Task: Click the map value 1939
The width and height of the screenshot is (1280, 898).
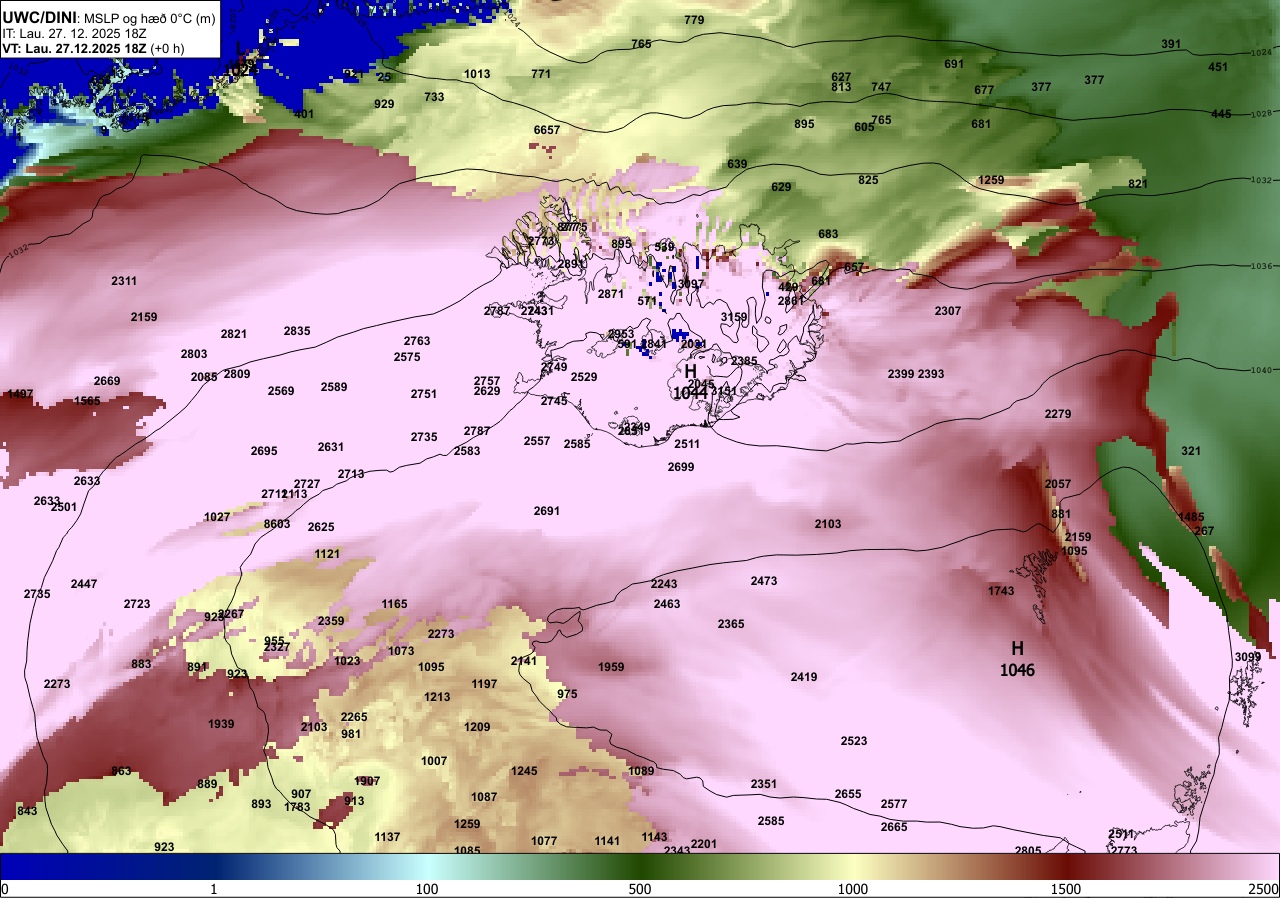Action: point(221,724)
